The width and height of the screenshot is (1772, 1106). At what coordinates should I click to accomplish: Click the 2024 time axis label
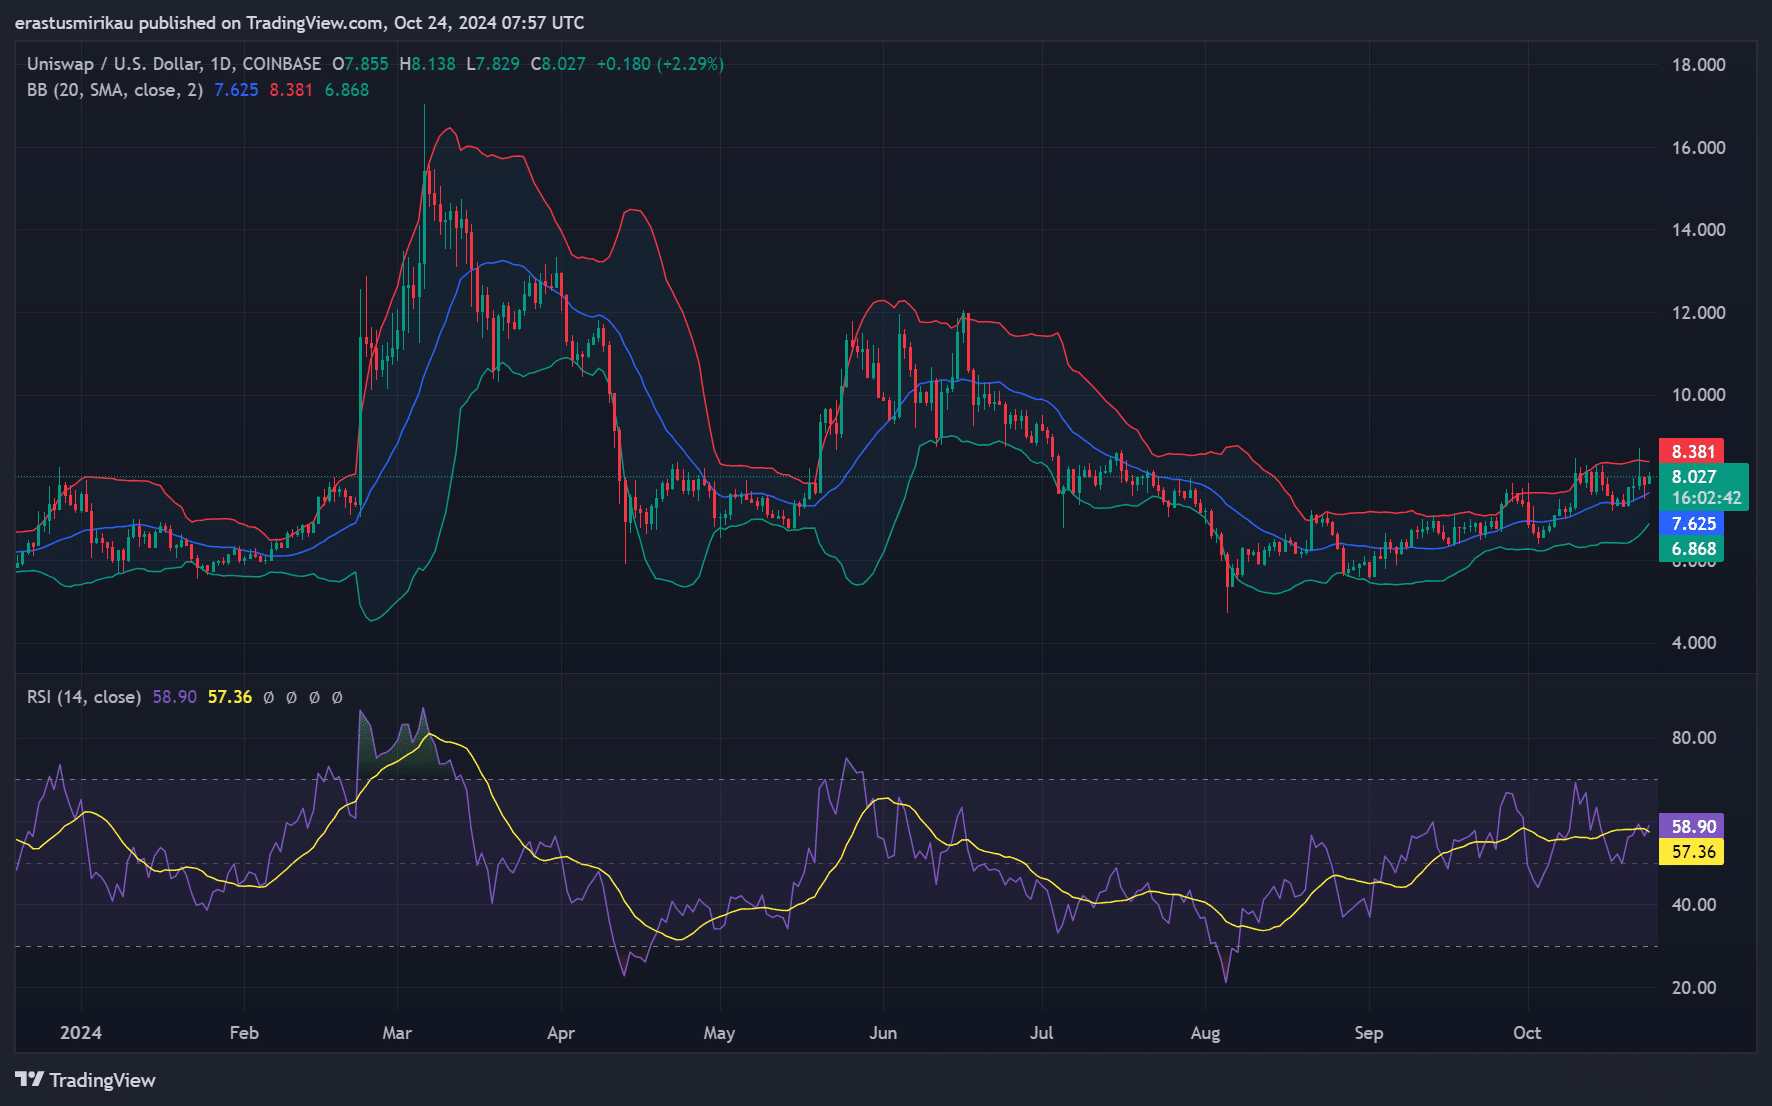click(x=81, y=1033)
